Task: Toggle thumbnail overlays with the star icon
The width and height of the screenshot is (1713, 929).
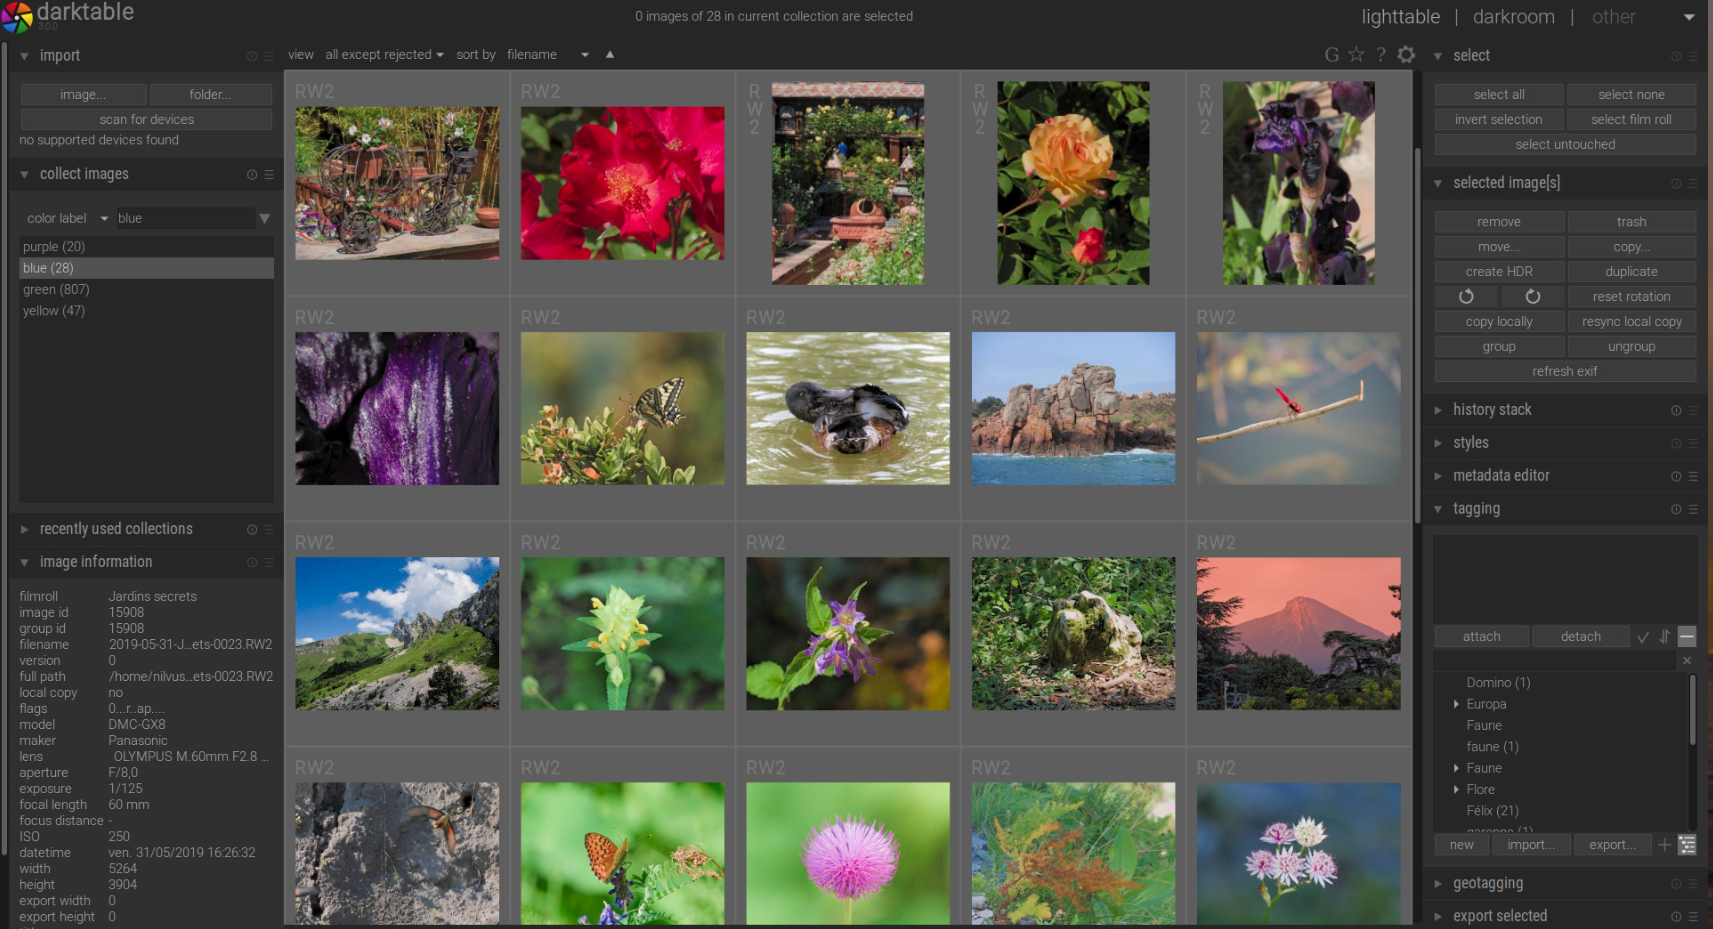Action: (1356, 55)
